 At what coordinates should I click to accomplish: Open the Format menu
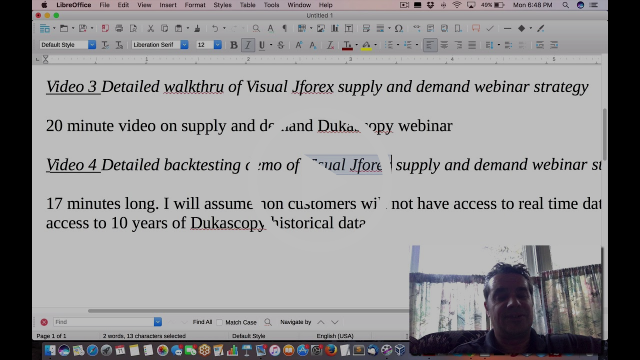pyautogui.click(x=195, y=5)
